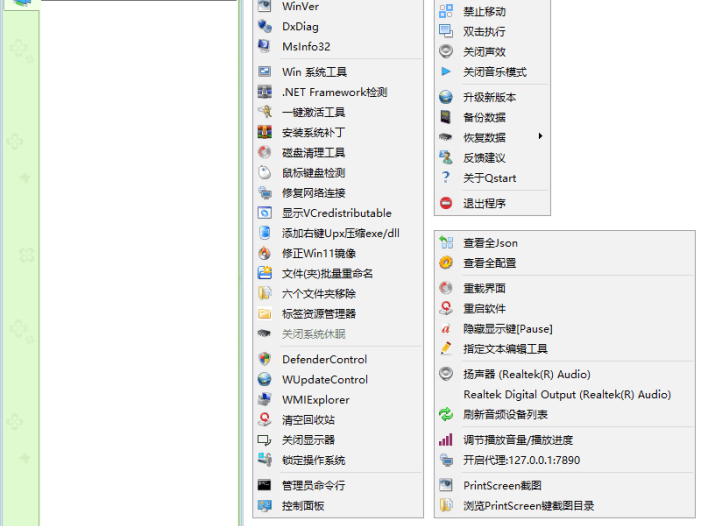
Task: Click the 控制面板 icon
Action: [265, 505]
